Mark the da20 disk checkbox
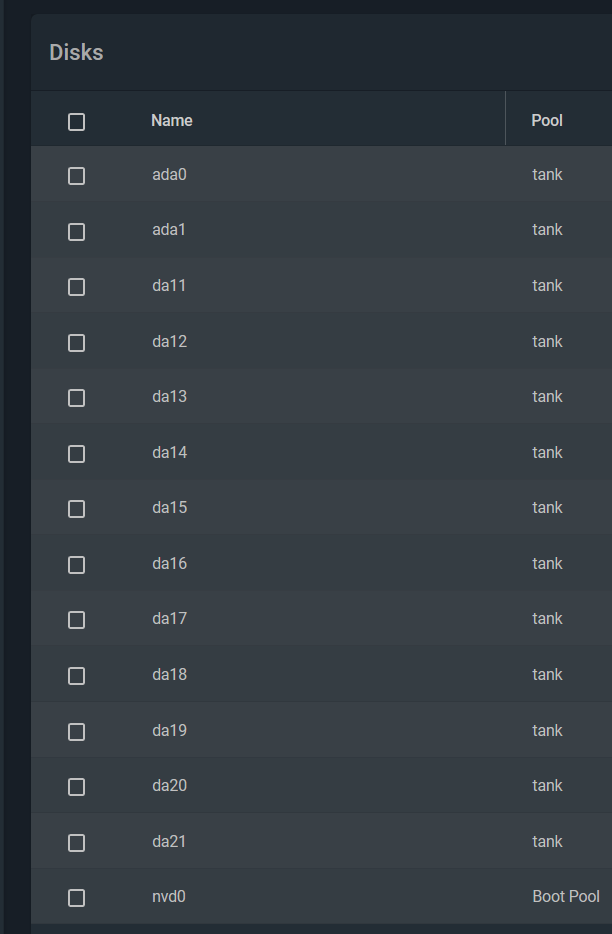 [x=76, y=787]
